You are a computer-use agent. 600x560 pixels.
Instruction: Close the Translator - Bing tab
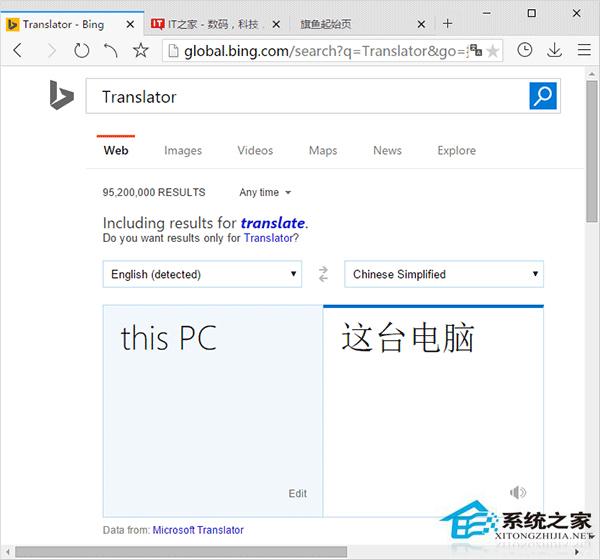click(x=130, y=24)
